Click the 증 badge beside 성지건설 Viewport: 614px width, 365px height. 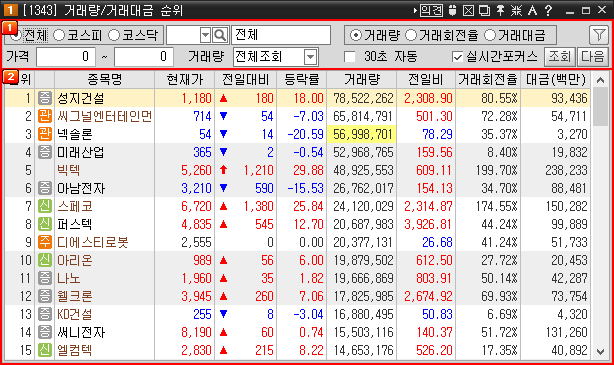pyautogui.click(x=45, y=98)
